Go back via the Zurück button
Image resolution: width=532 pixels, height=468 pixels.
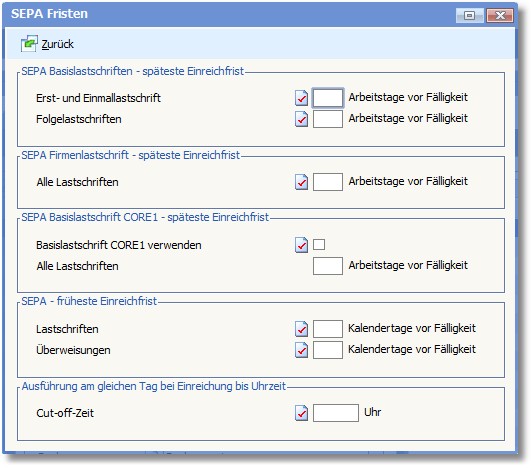[x=48, y=44]
